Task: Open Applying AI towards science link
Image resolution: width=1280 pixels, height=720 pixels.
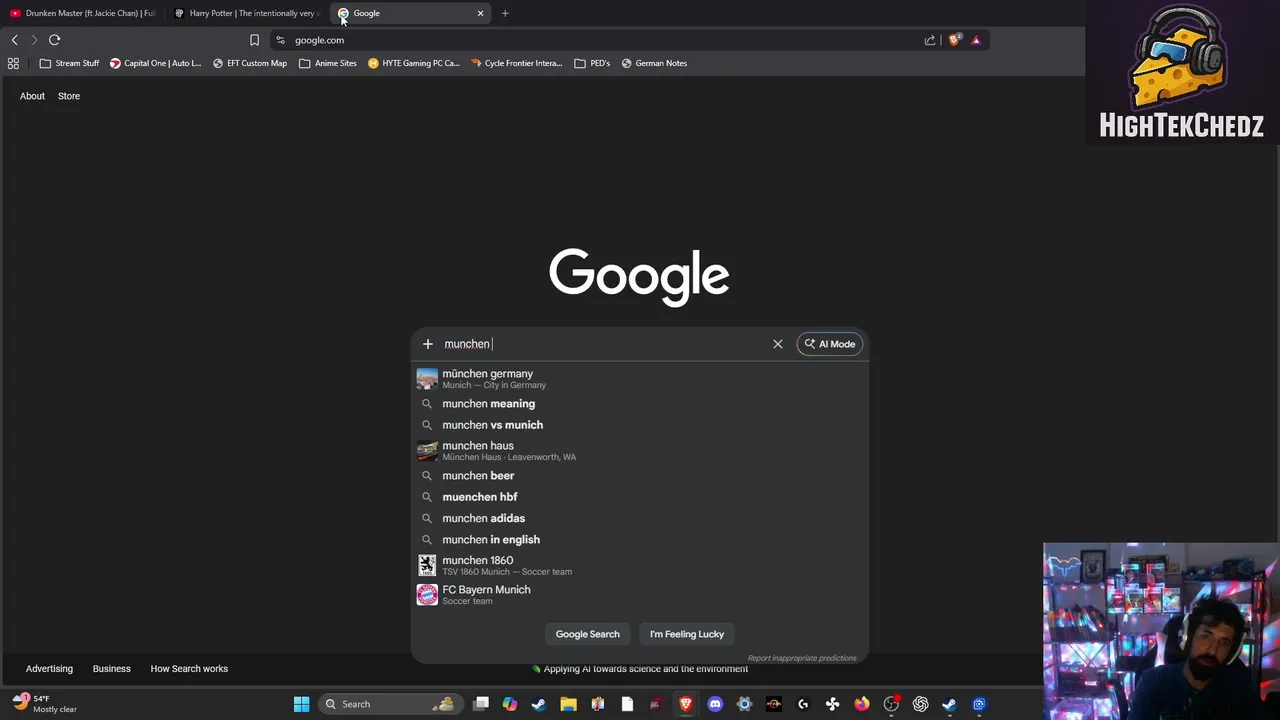Action: click(x=640, y=669)
